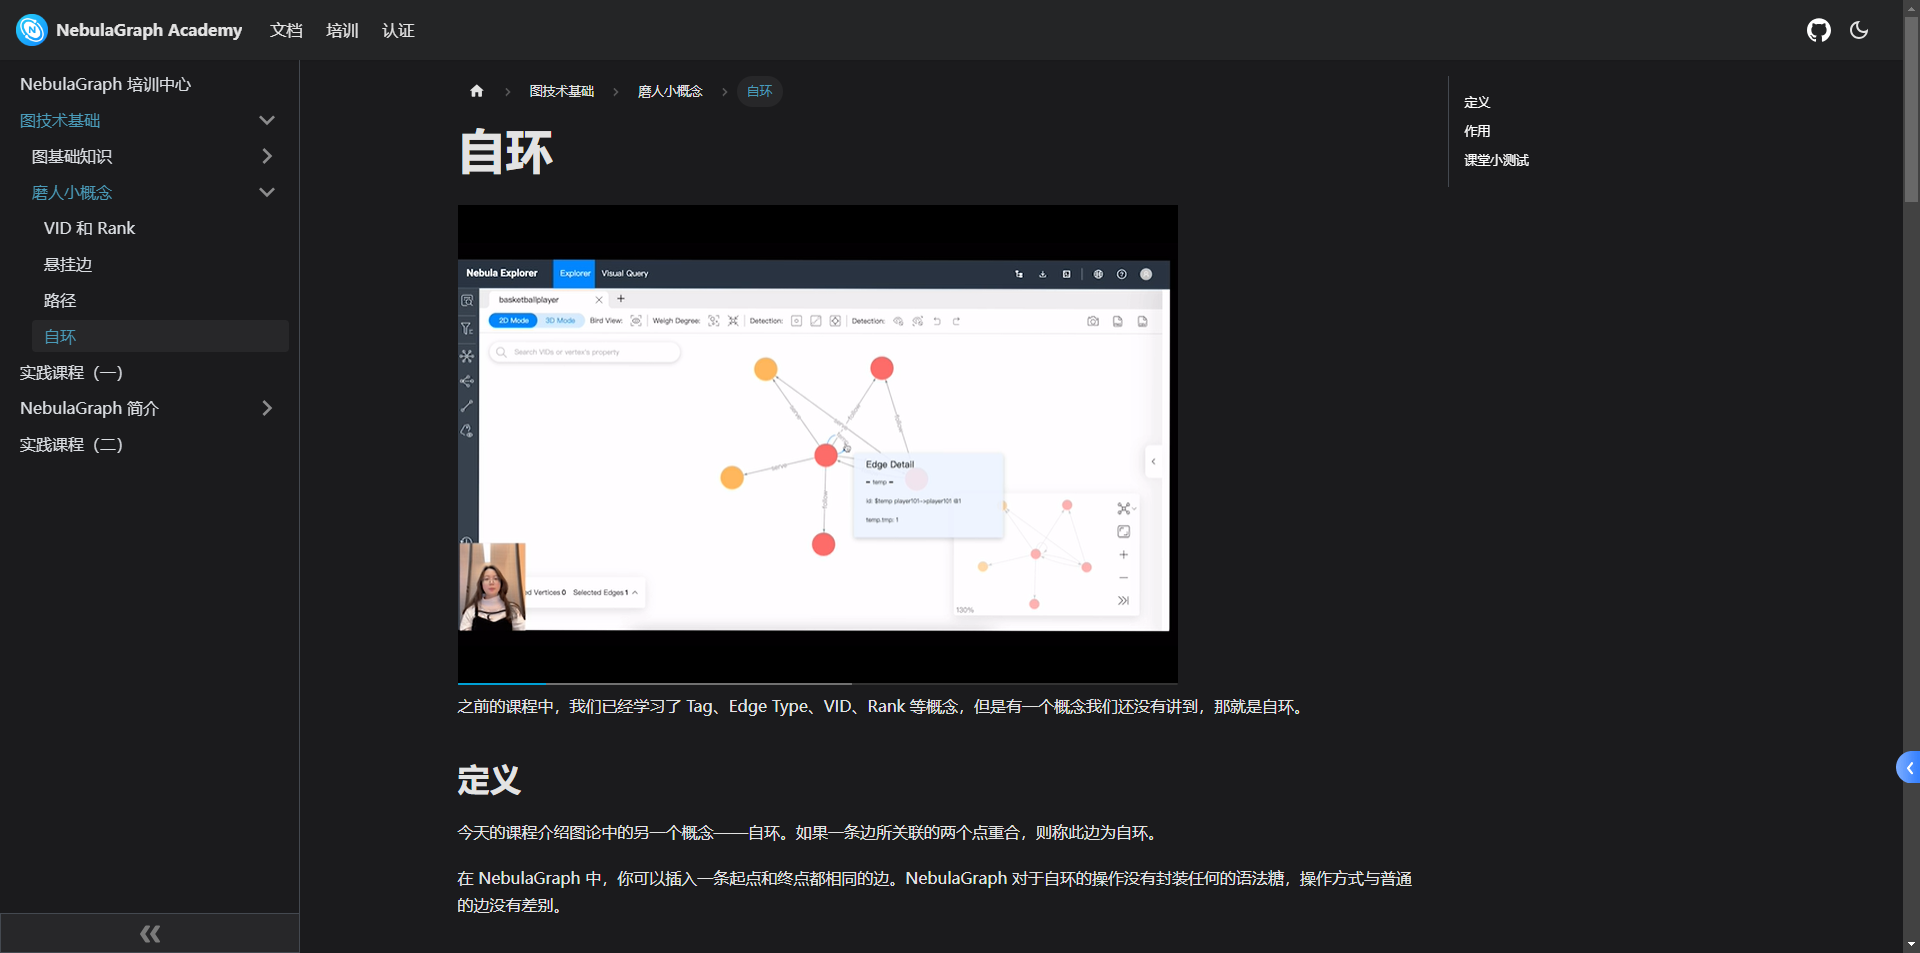Click the Selected Edges 1 dropdown in video
The height and width of the screenshot is (953, 1920).
(605, 593)
